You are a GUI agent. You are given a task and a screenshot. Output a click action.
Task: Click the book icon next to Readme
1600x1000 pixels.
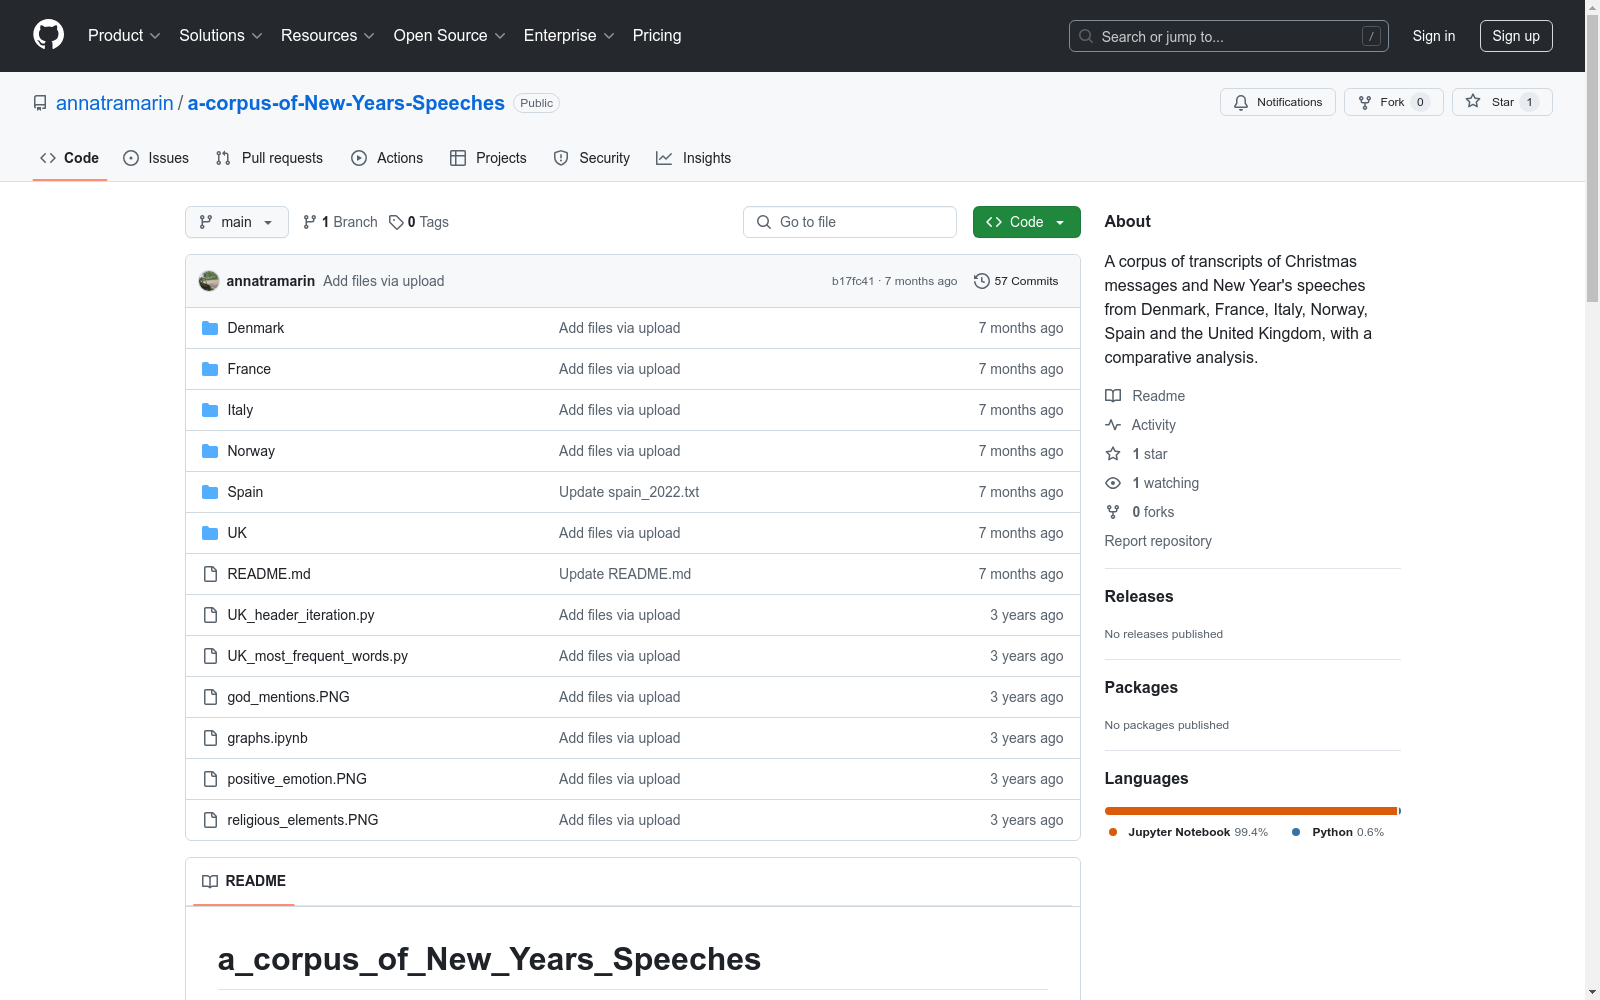coord(1113,396)
